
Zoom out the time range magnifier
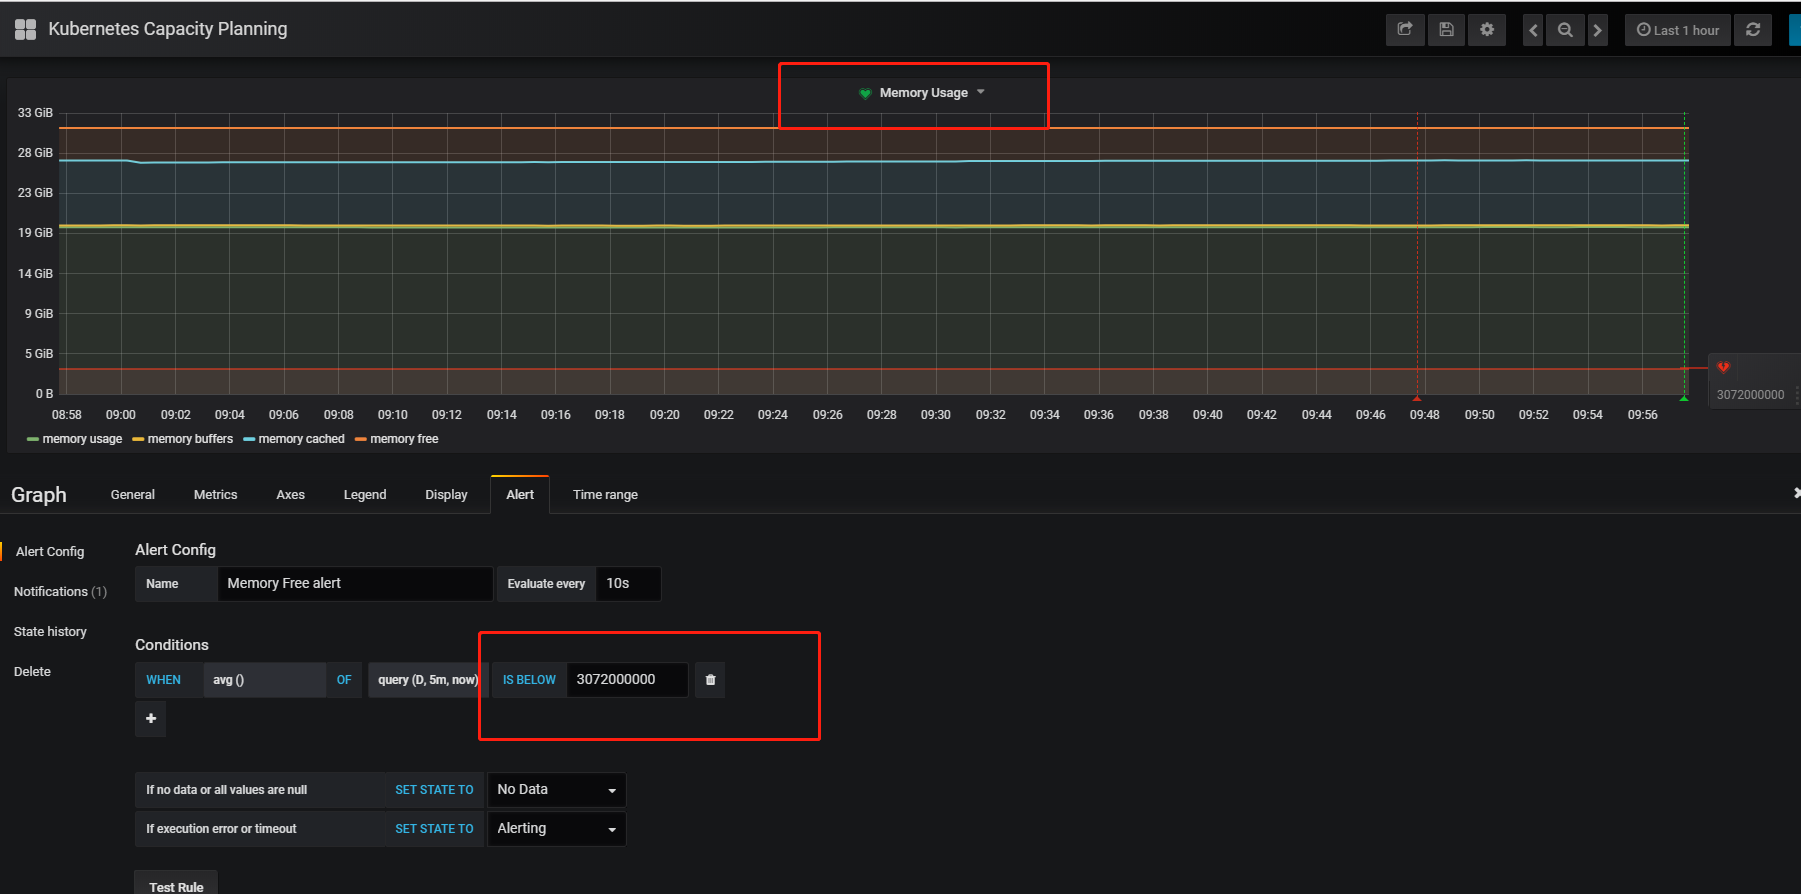click(x=1565, y=30)
